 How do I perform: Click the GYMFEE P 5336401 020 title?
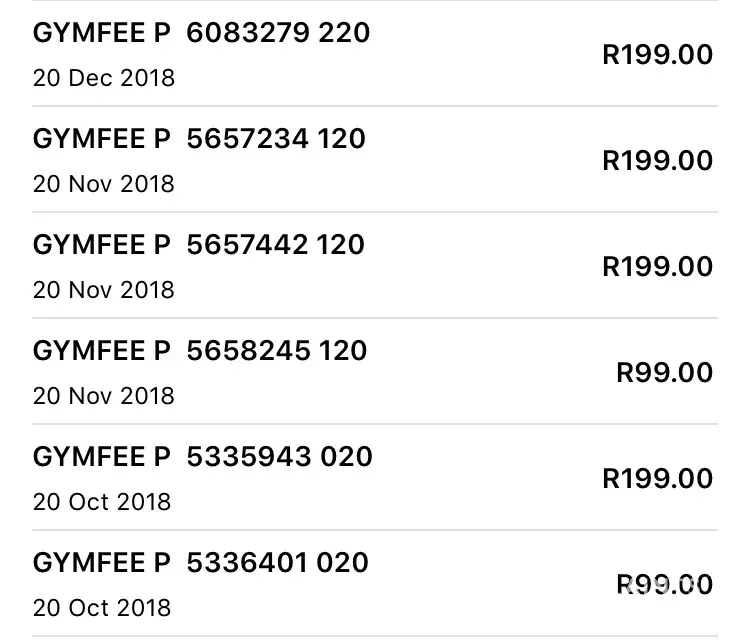[200, 563]
